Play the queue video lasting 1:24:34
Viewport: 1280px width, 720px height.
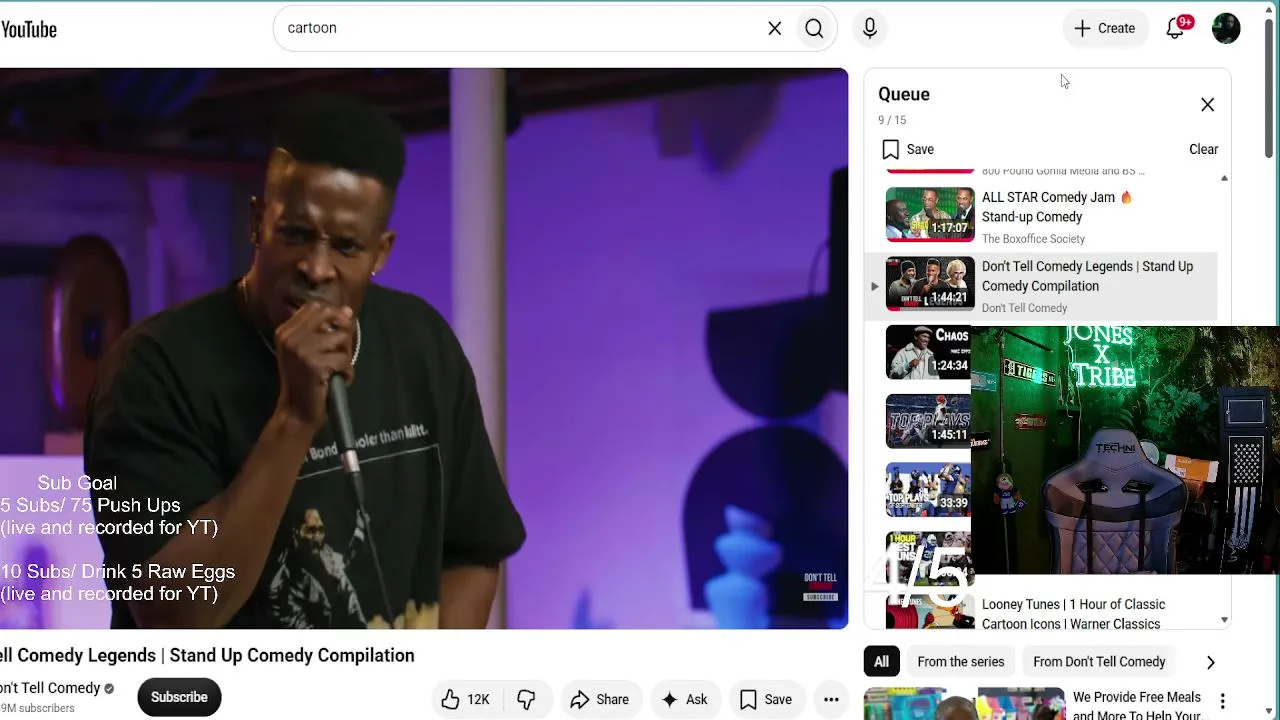927,352
